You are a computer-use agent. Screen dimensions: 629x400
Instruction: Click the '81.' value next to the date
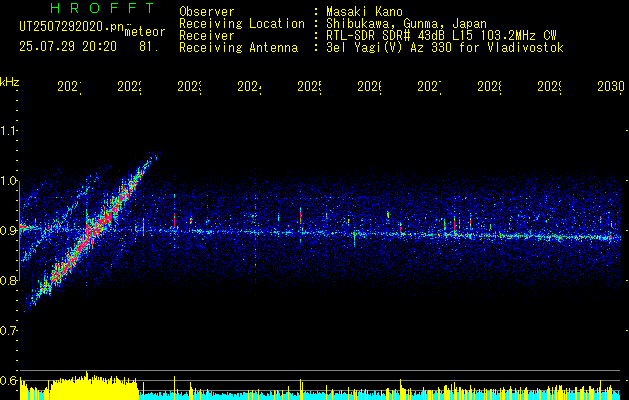click(149, 47)
